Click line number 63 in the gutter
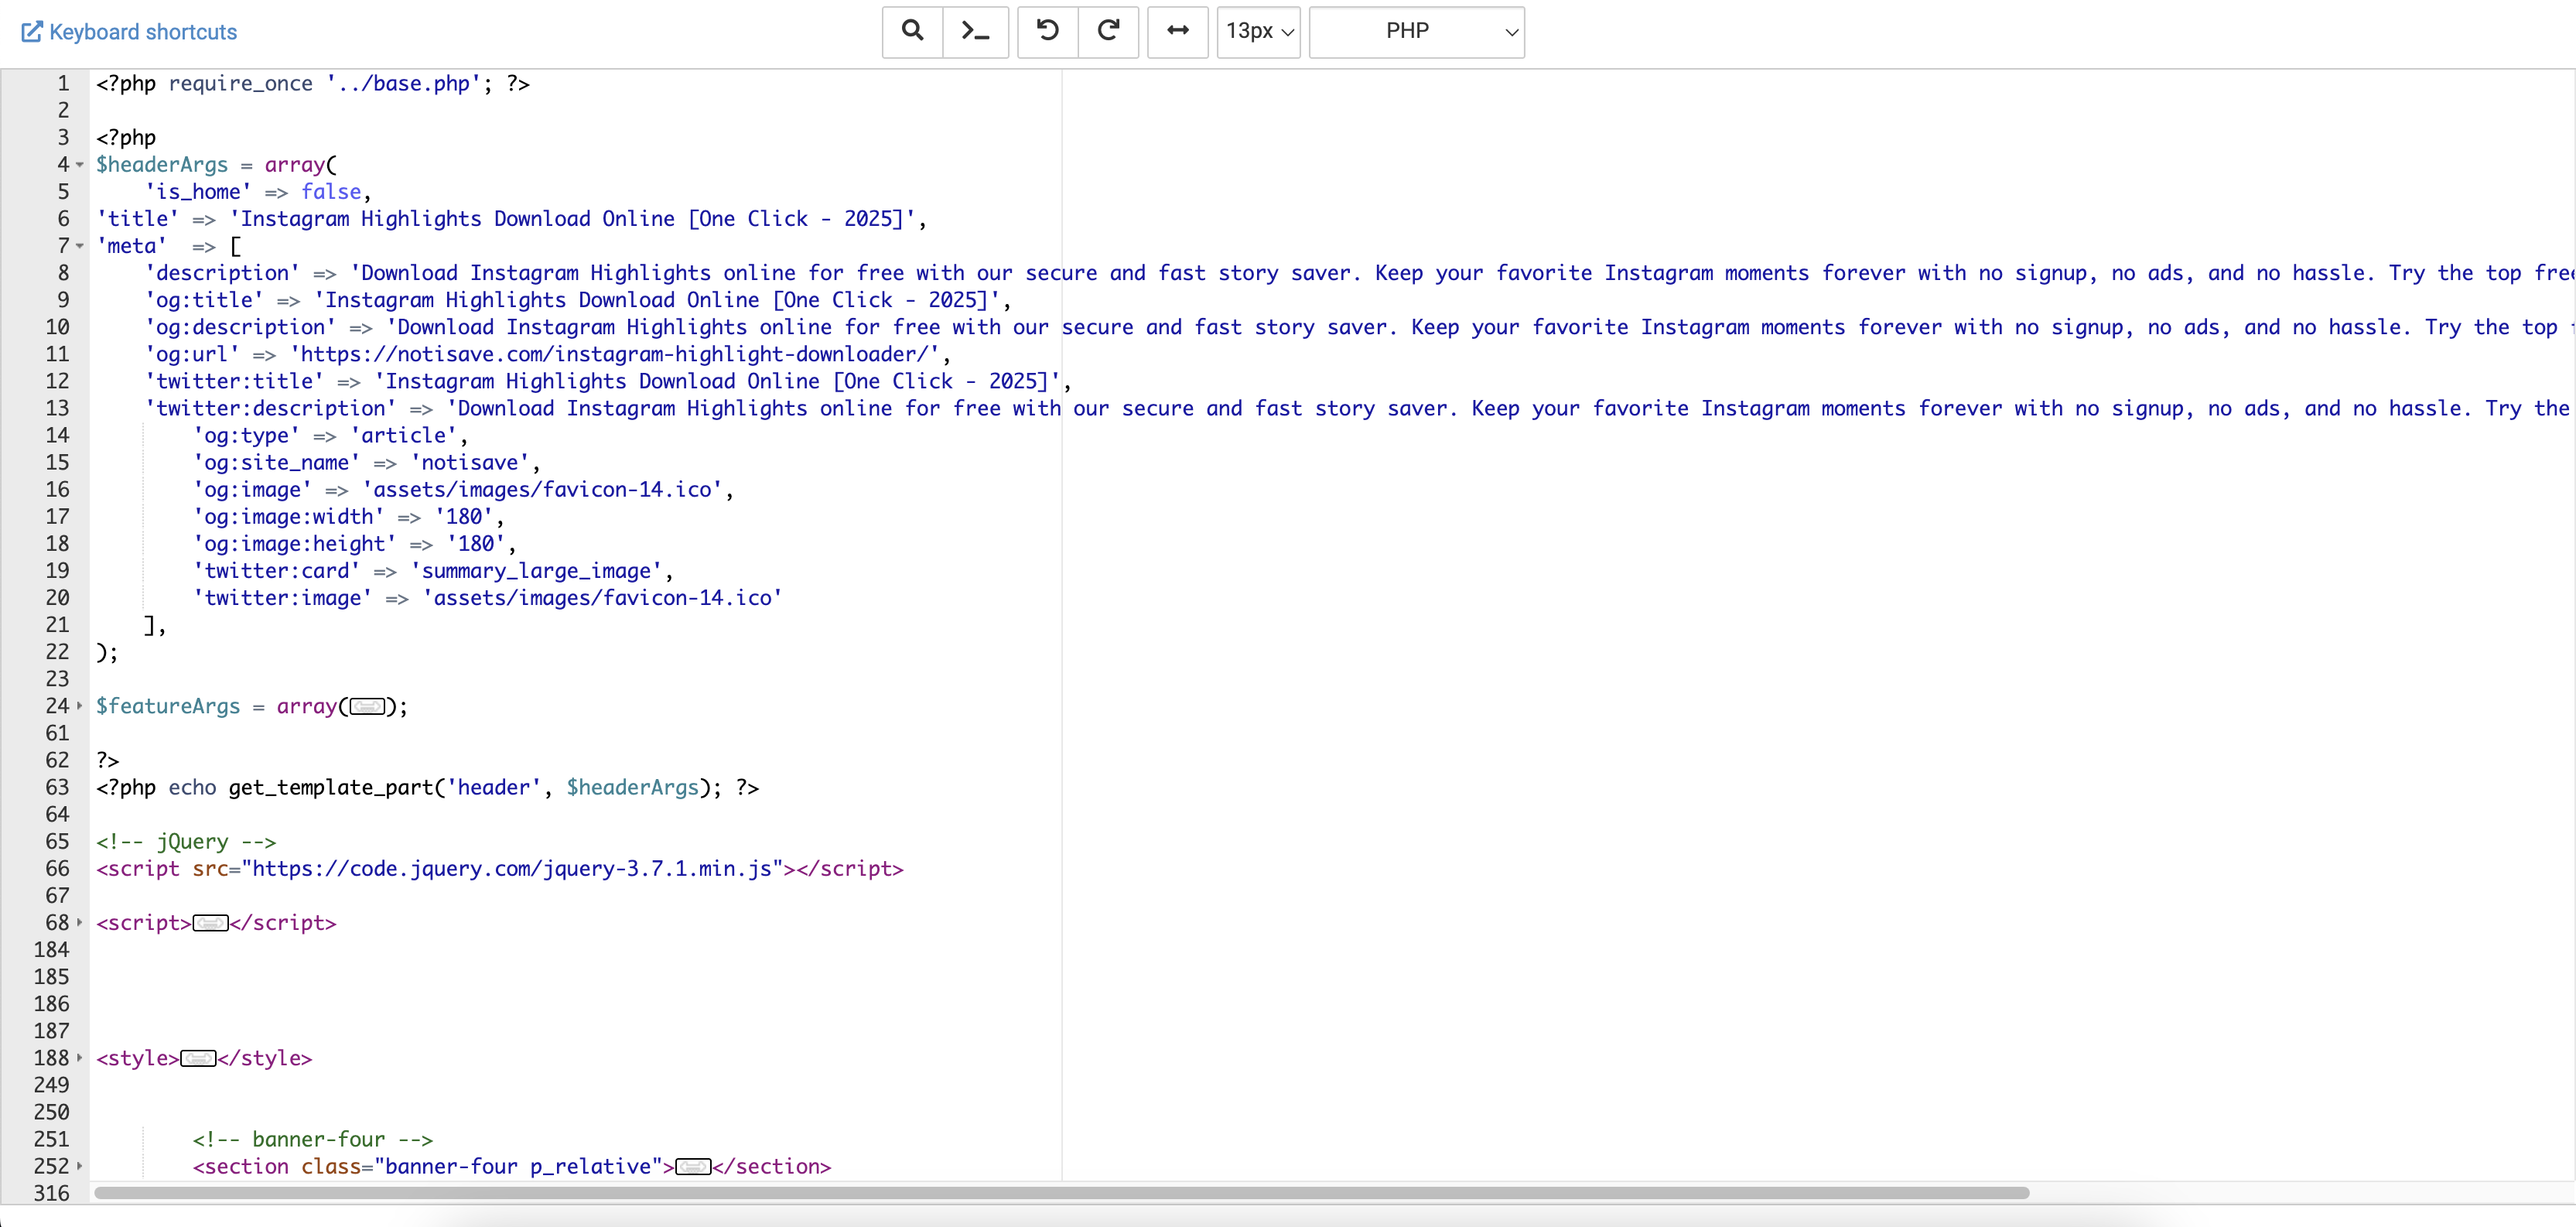The image size is (2576, 1227). tap(57, 788)
